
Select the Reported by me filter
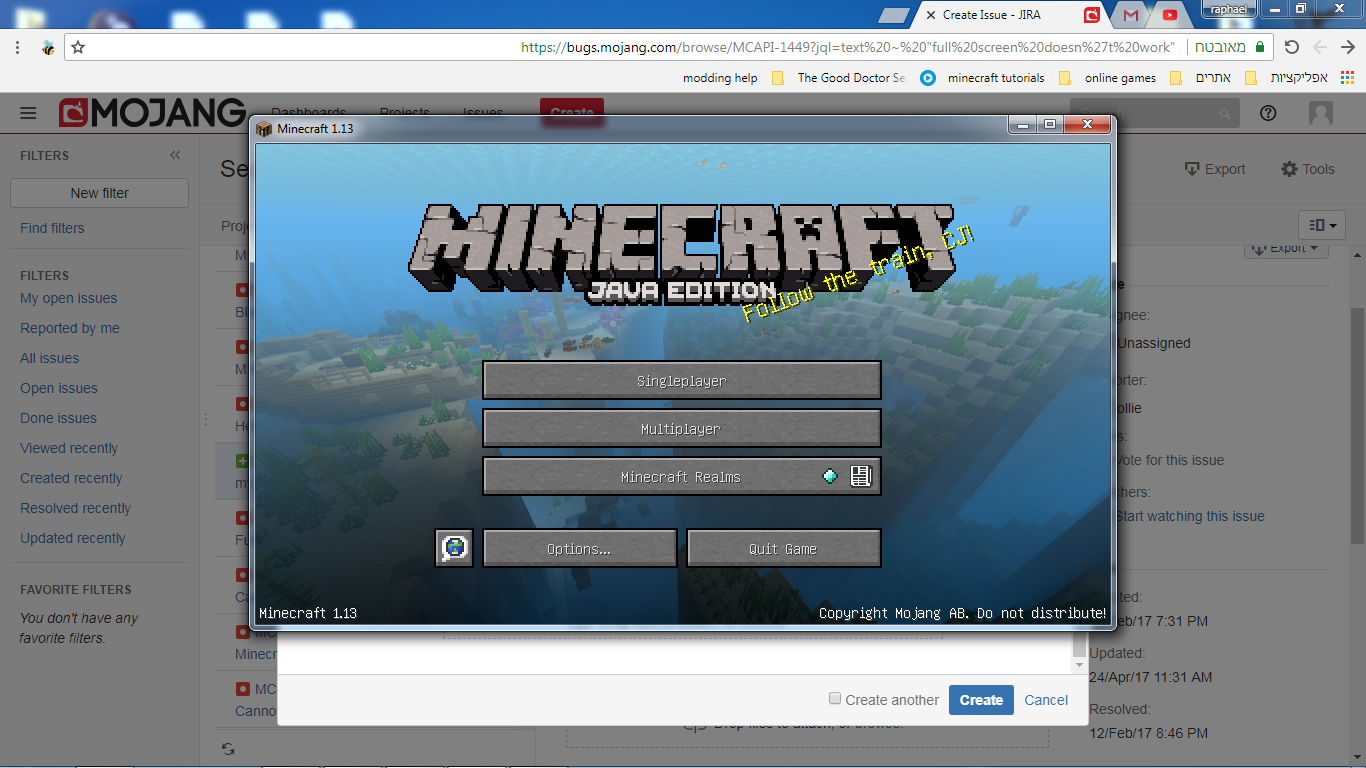pos(70,328)
